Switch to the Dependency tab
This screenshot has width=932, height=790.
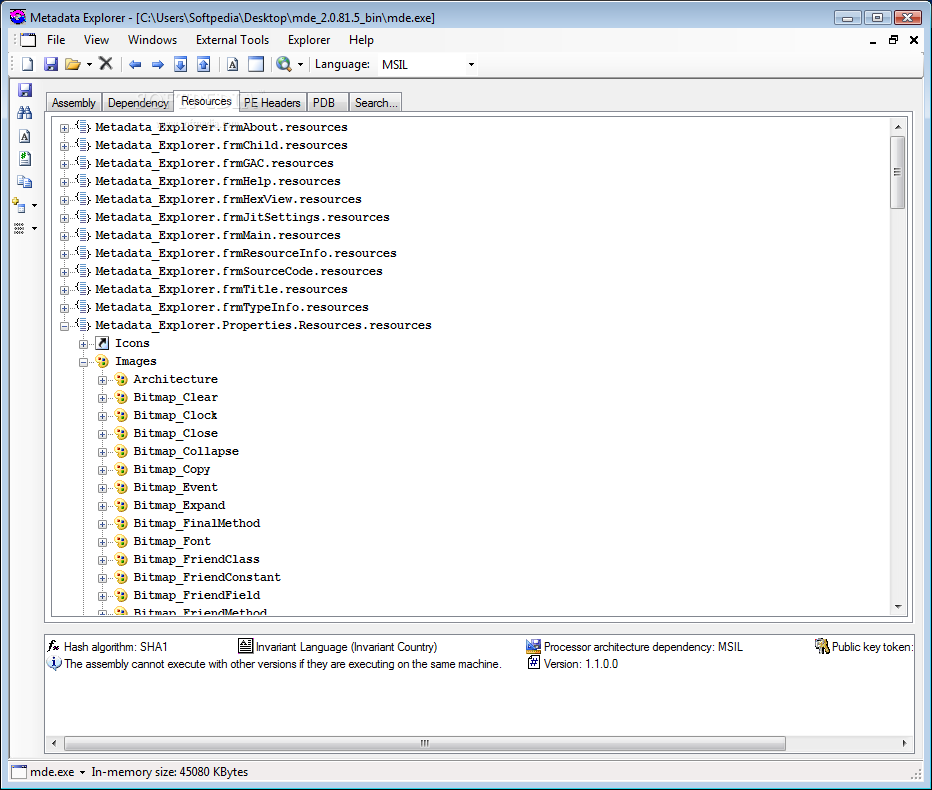click(x=138, y=103)
